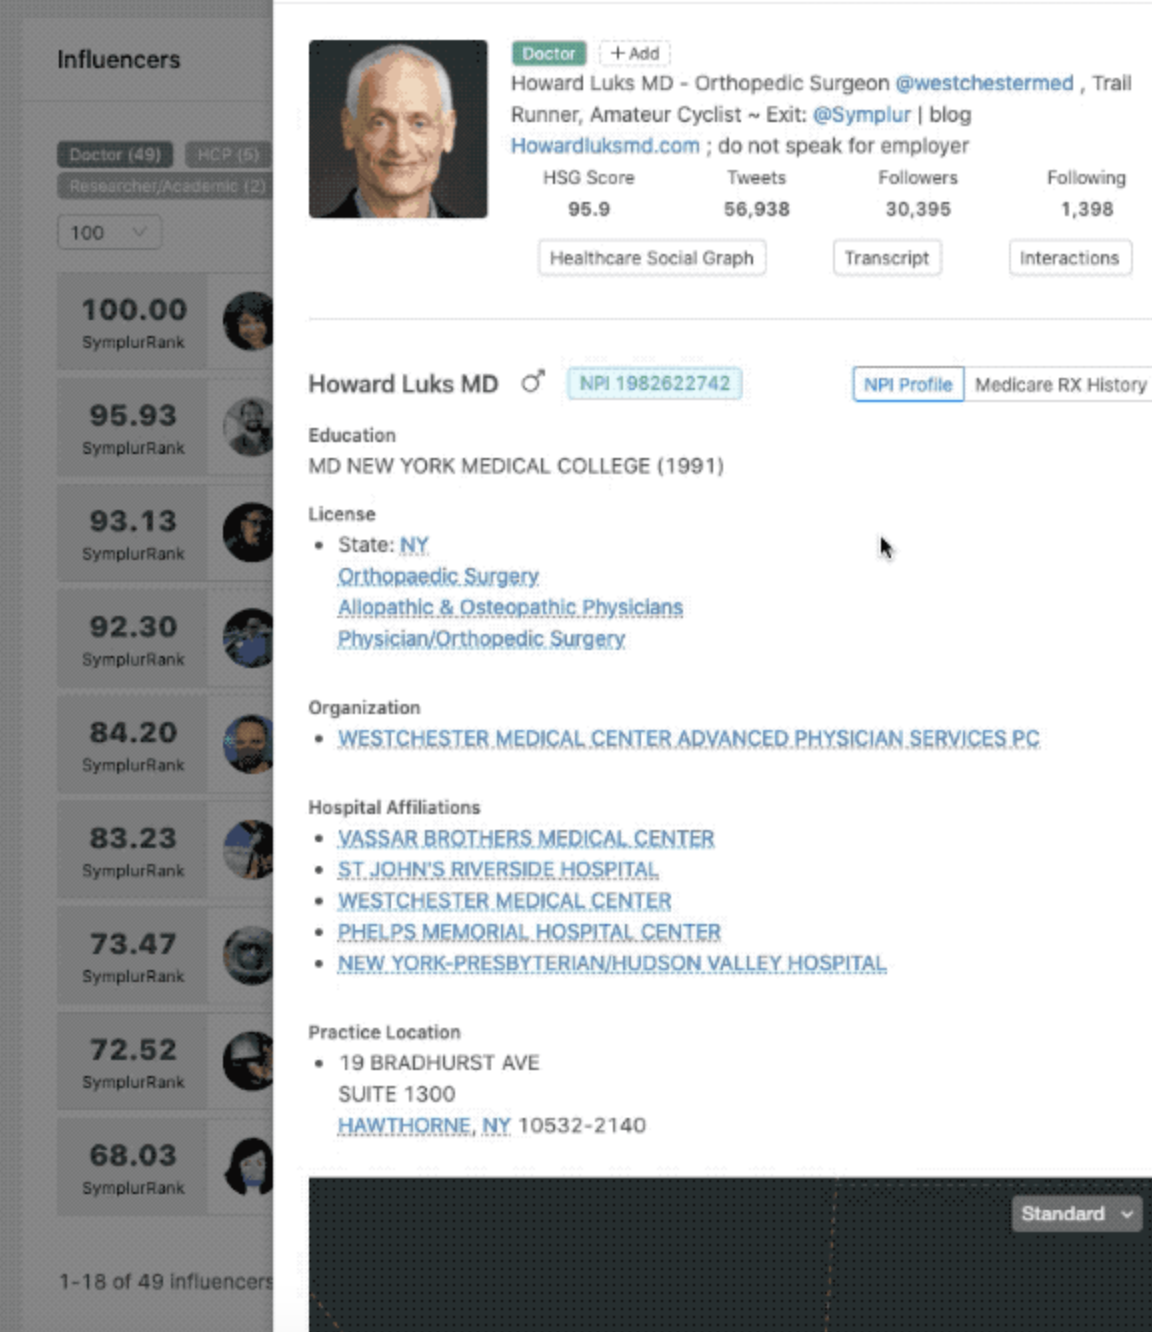This screenshot has height=1332, width=1152.
Task: Open Westchester Medical Center Advanced Physician Services link
Action: [688, 738]
